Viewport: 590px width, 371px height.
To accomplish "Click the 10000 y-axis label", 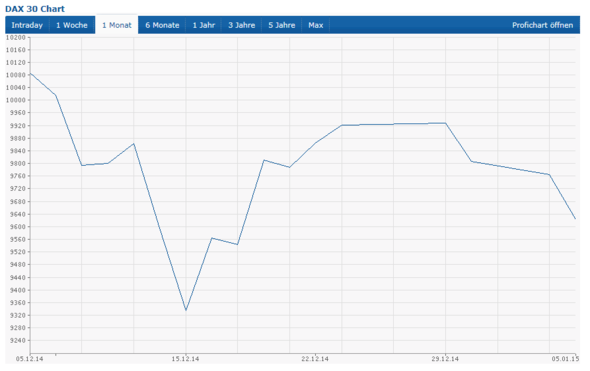I will tap(16, 100).
